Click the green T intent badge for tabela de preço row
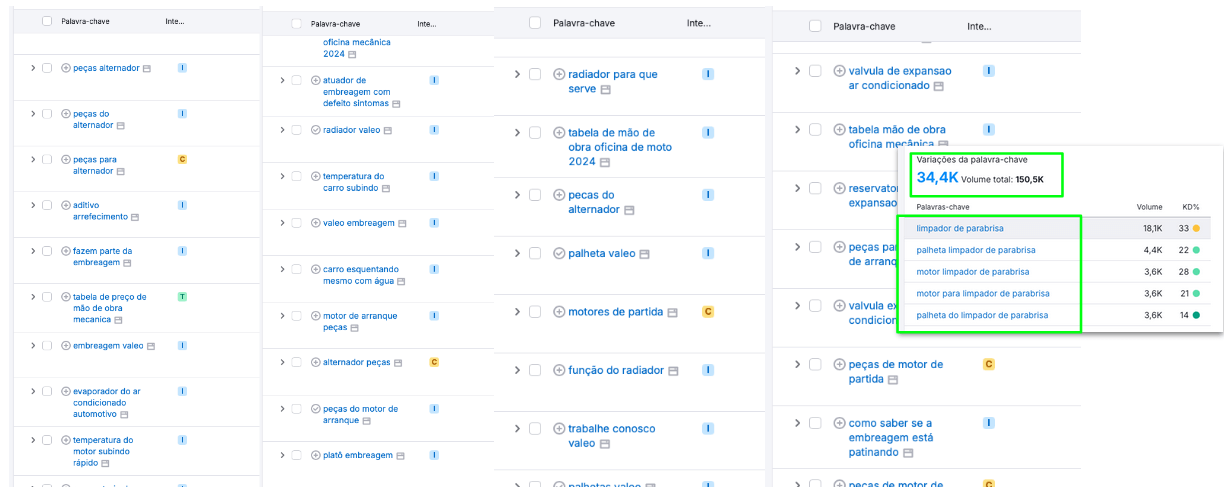This screenshot has height=487, width=1224. click(x=182, y=297)
